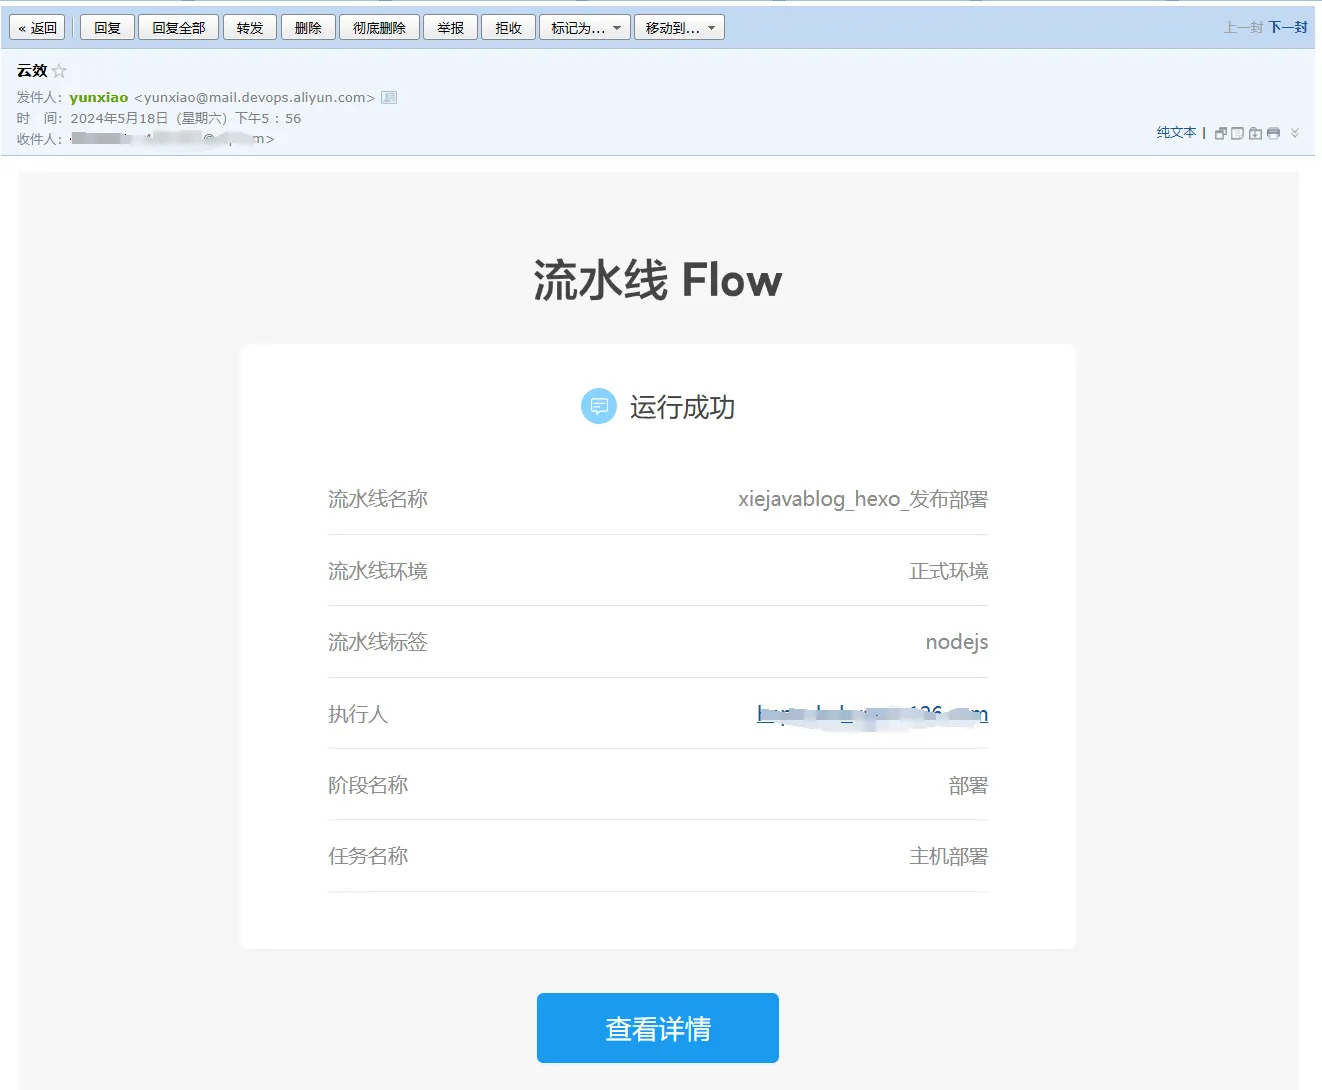Click the download email icon
Viewport: 1322px width, 1090px height.
[1255, 133]
